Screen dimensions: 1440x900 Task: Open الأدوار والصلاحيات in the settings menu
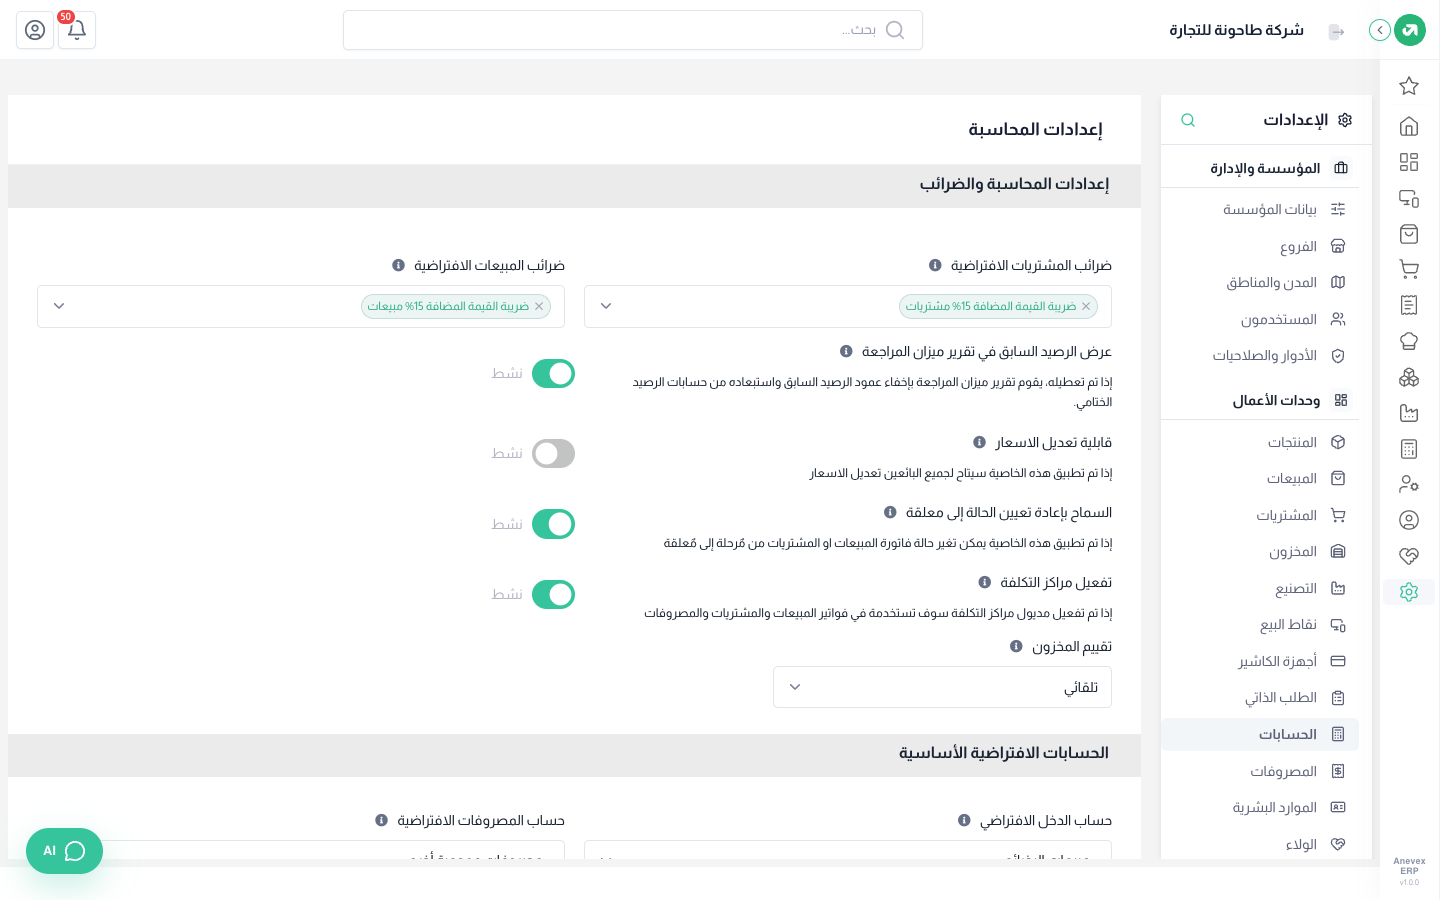[x=1260, y=355]
